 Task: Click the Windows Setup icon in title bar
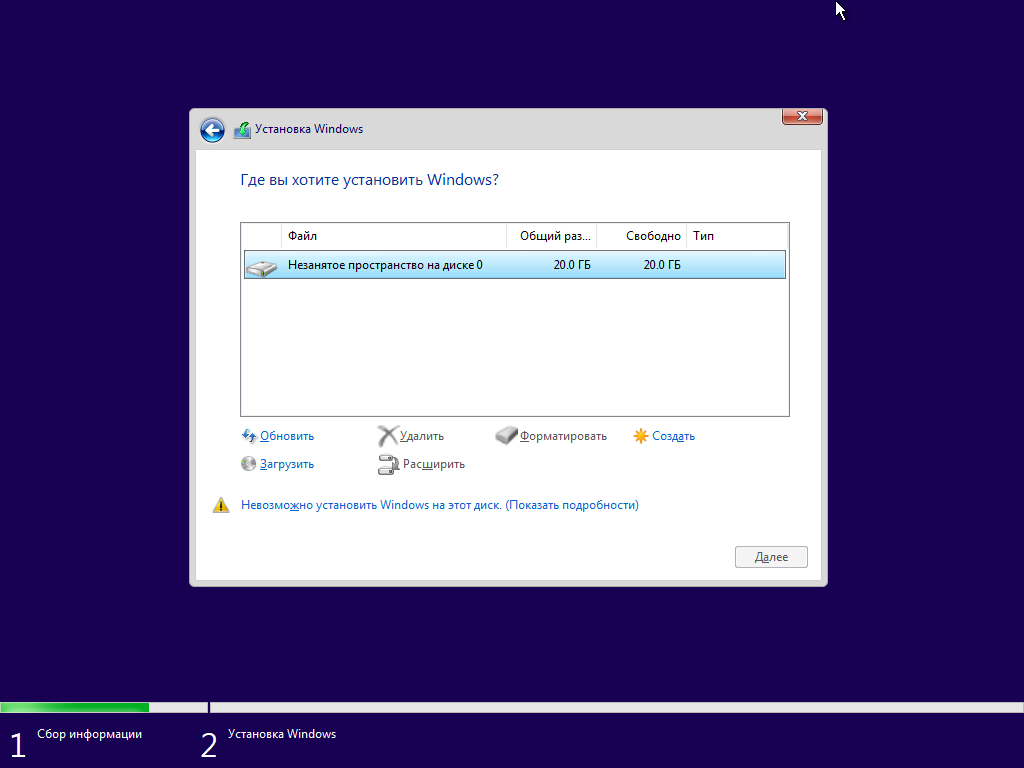pos(242,130)
